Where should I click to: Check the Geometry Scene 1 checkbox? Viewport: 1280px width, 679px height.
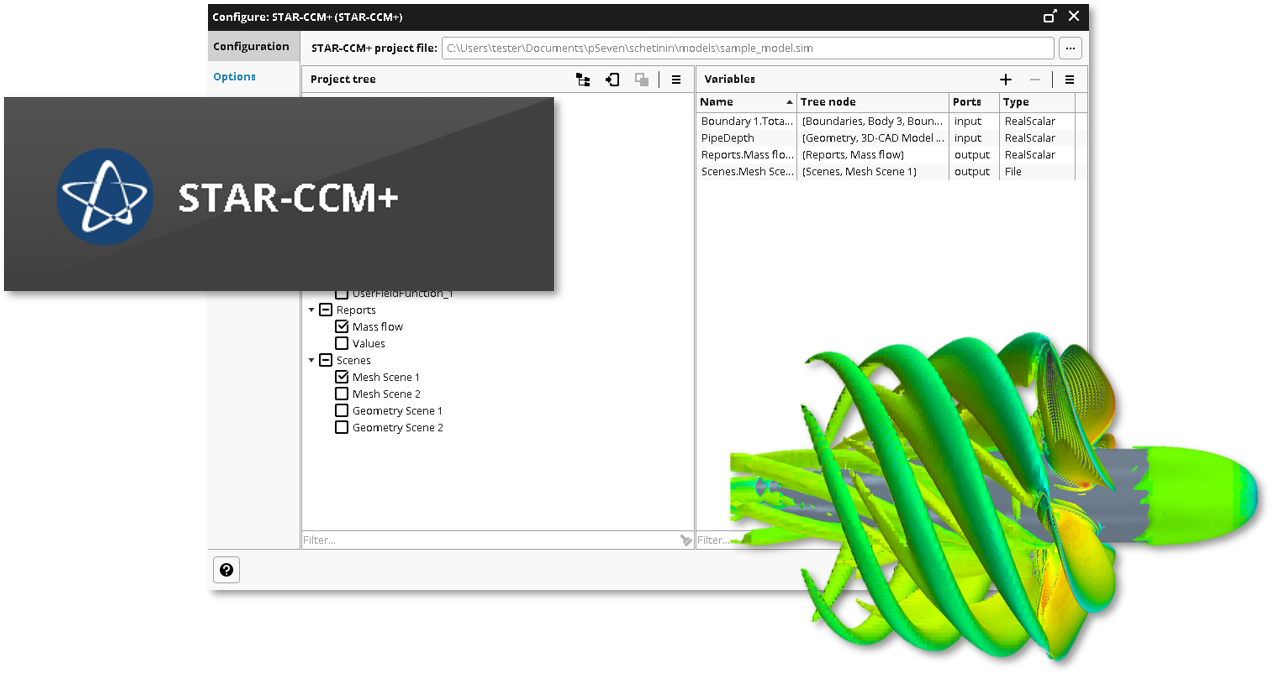click(342, 411)
